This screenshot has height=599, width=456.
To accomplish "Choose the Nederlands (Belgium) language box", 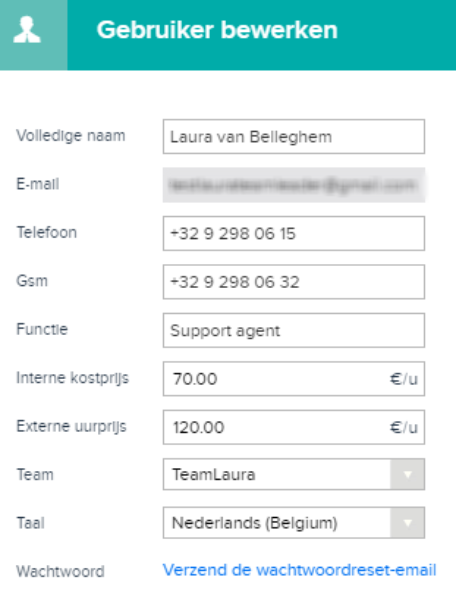I will (294, 523).
